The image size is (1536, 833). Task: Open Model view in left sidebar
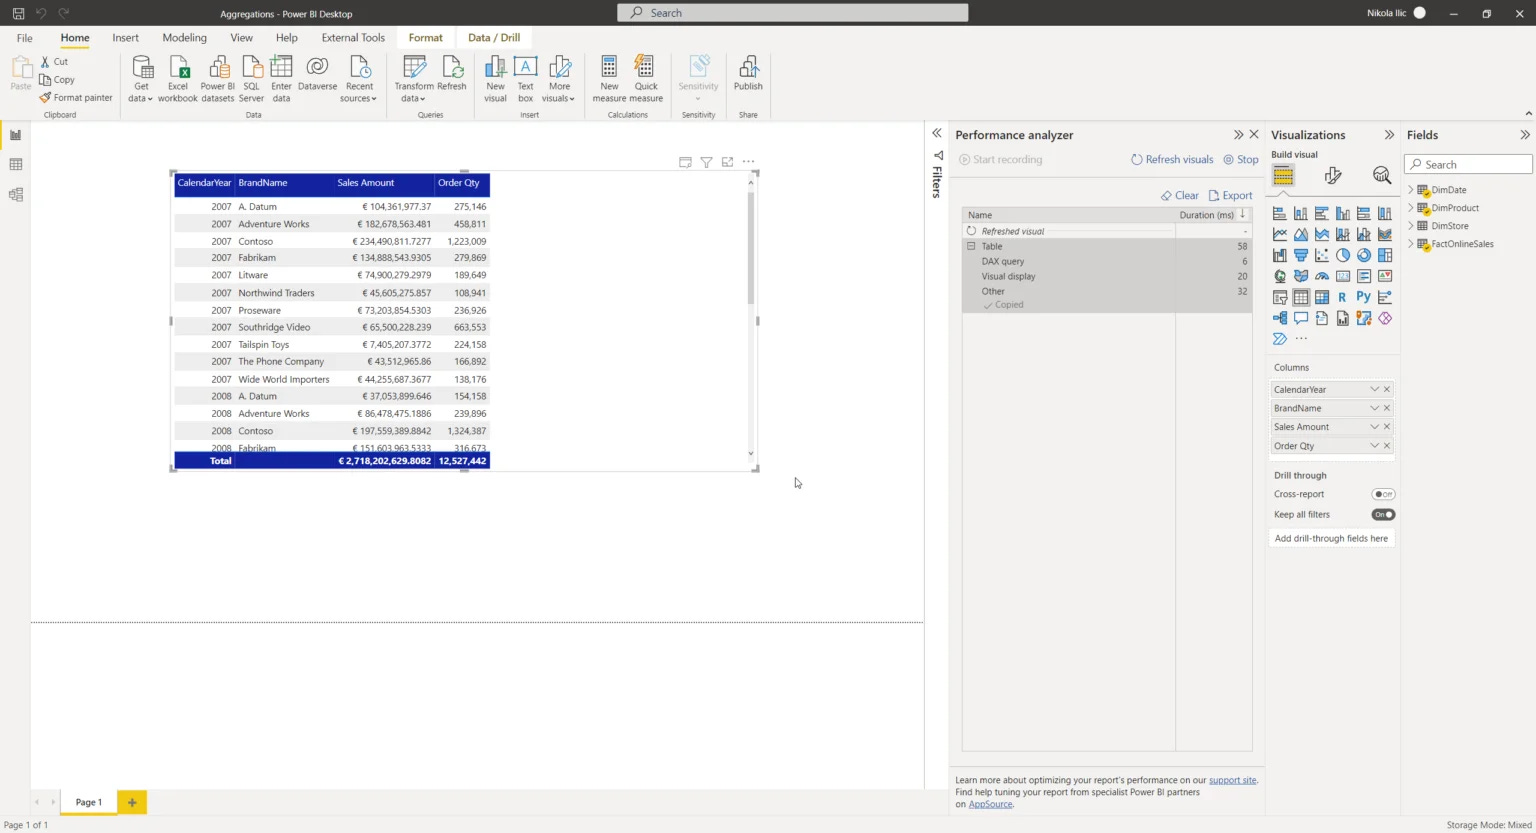point(15,195)
